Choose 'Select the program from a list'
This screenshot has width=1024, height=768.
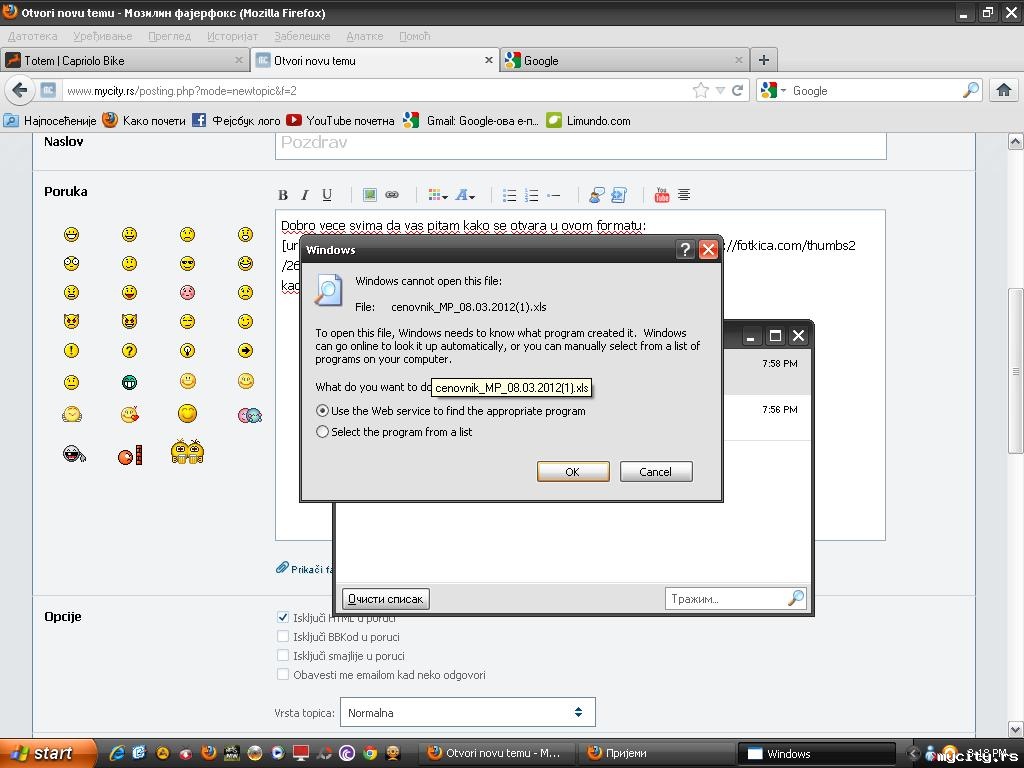pyautogui.click(x=322, y=432)
